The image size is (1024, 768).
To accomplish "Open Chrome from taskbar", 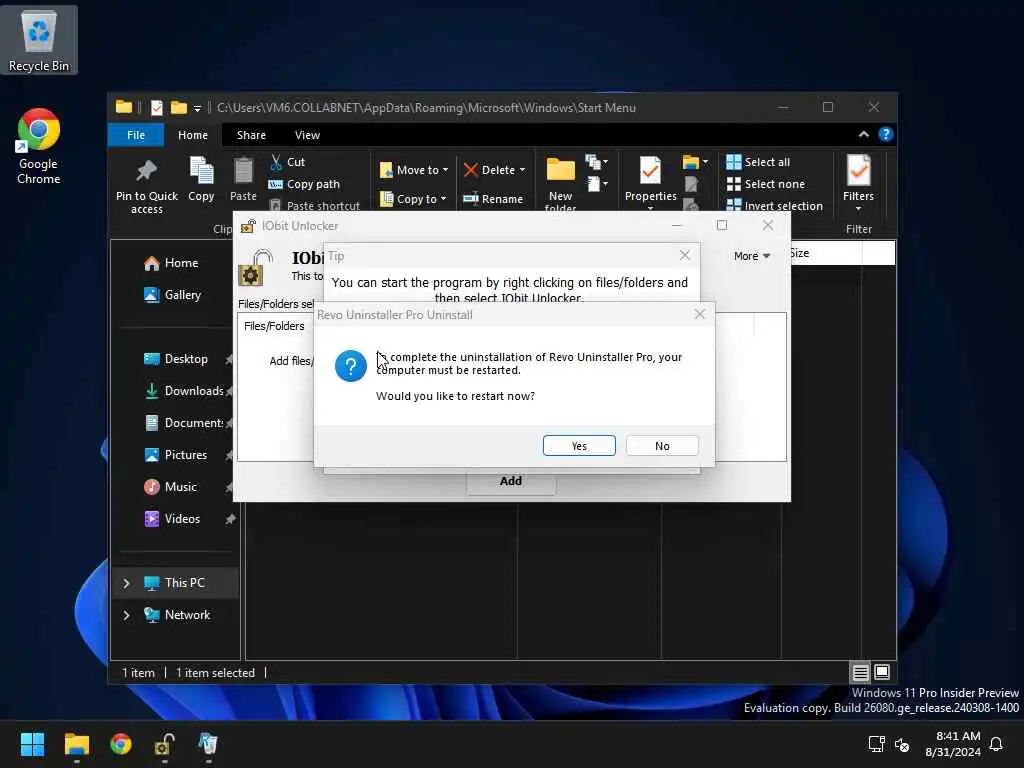I will point(121,744).
